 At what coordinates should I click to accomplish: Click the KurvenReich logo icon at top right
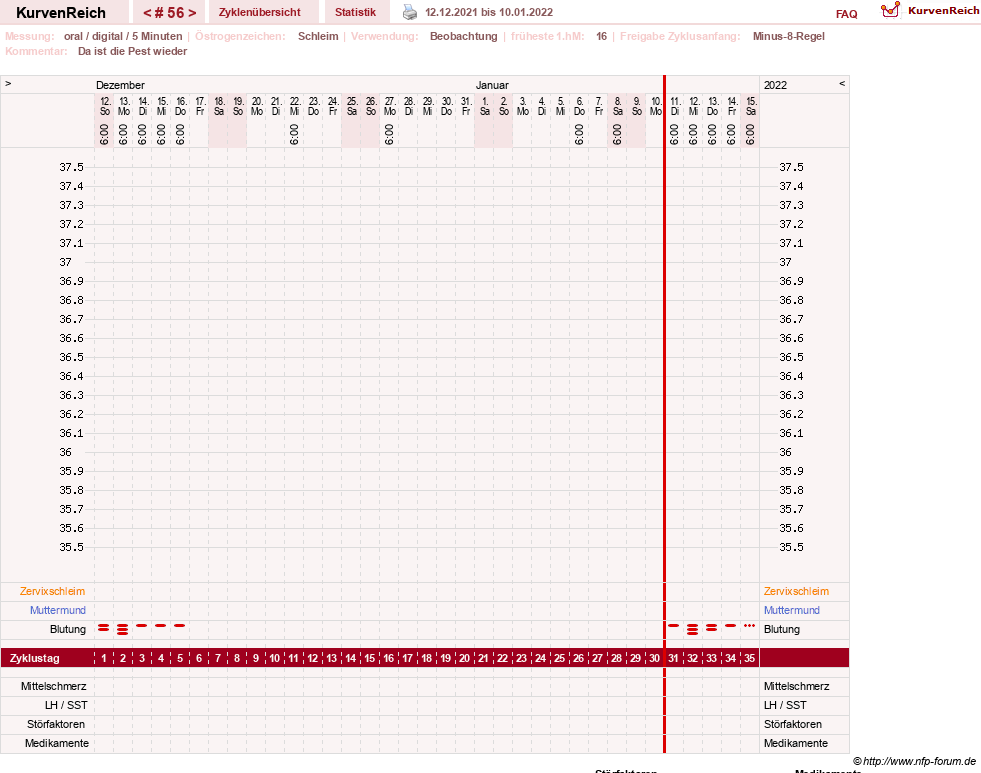(x=890, y=10)
